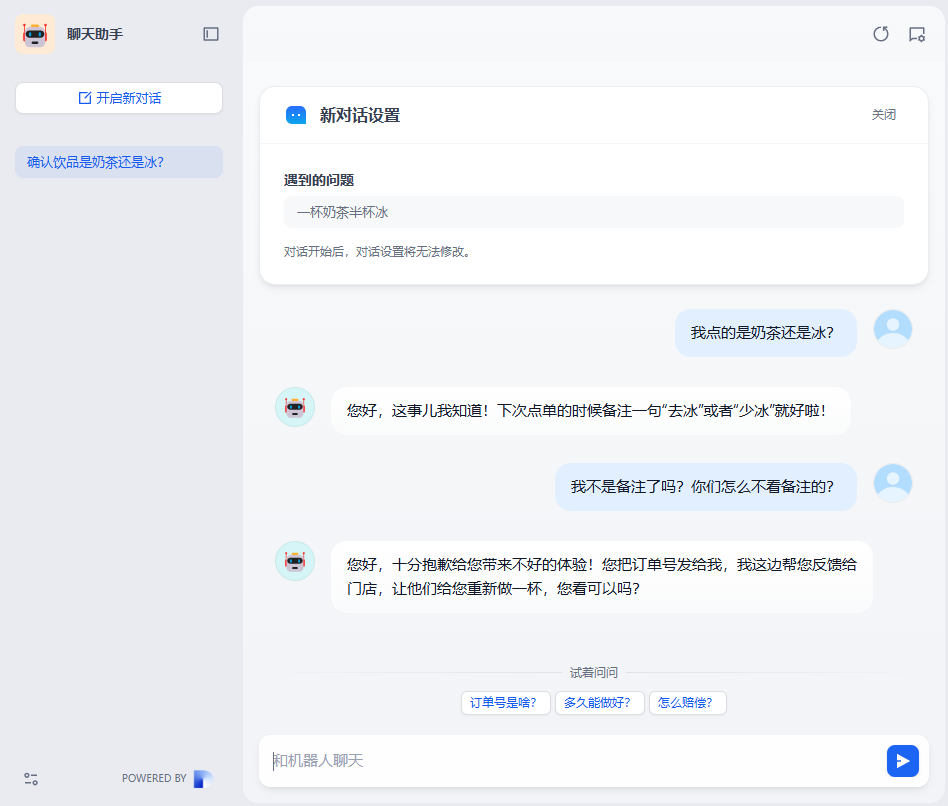Open the conversation settings icon with gear flag

coord(918,34)
